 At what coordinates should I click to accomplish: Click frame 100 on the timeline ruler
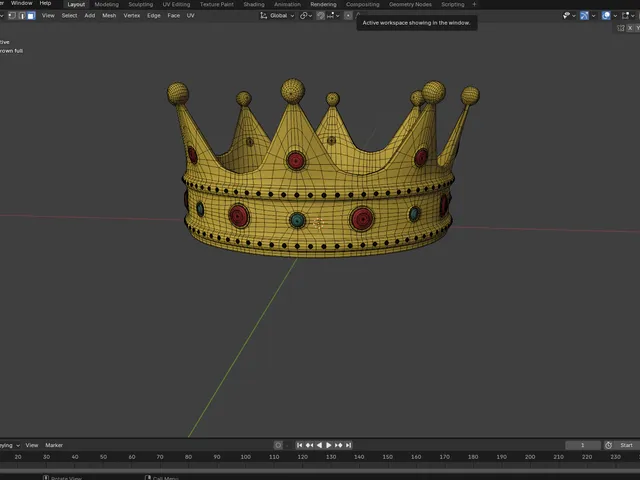click(246, 457)
